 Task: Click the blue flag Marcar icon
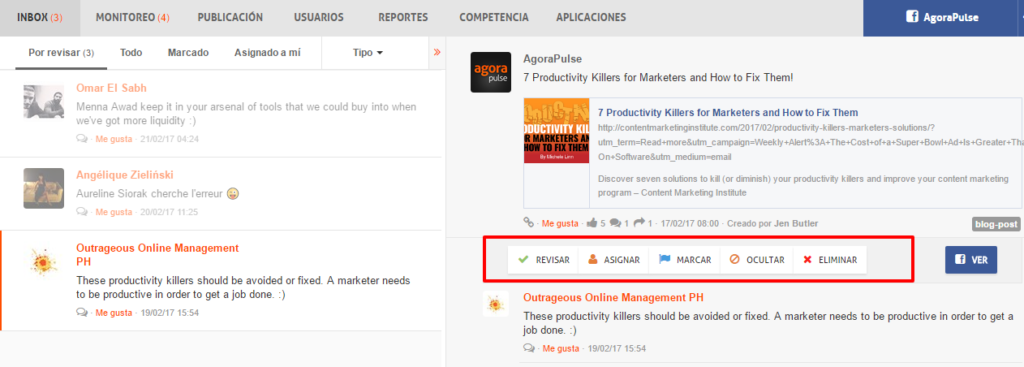[x=665, y=260]
